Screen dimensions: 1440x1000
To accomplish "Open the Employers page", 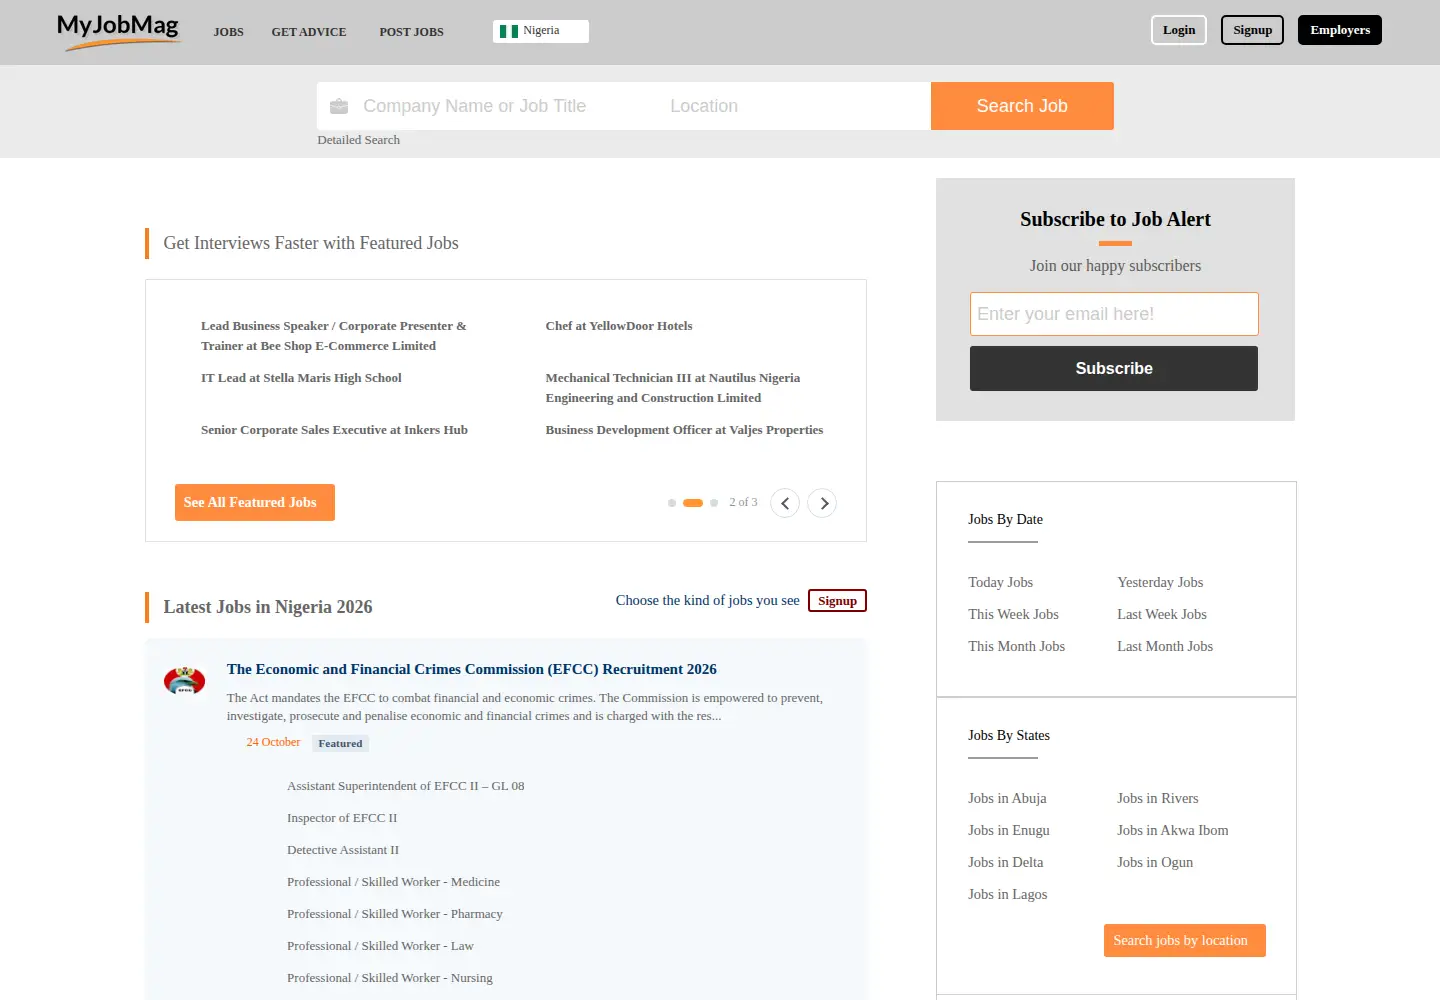I will pos(1340,30).
